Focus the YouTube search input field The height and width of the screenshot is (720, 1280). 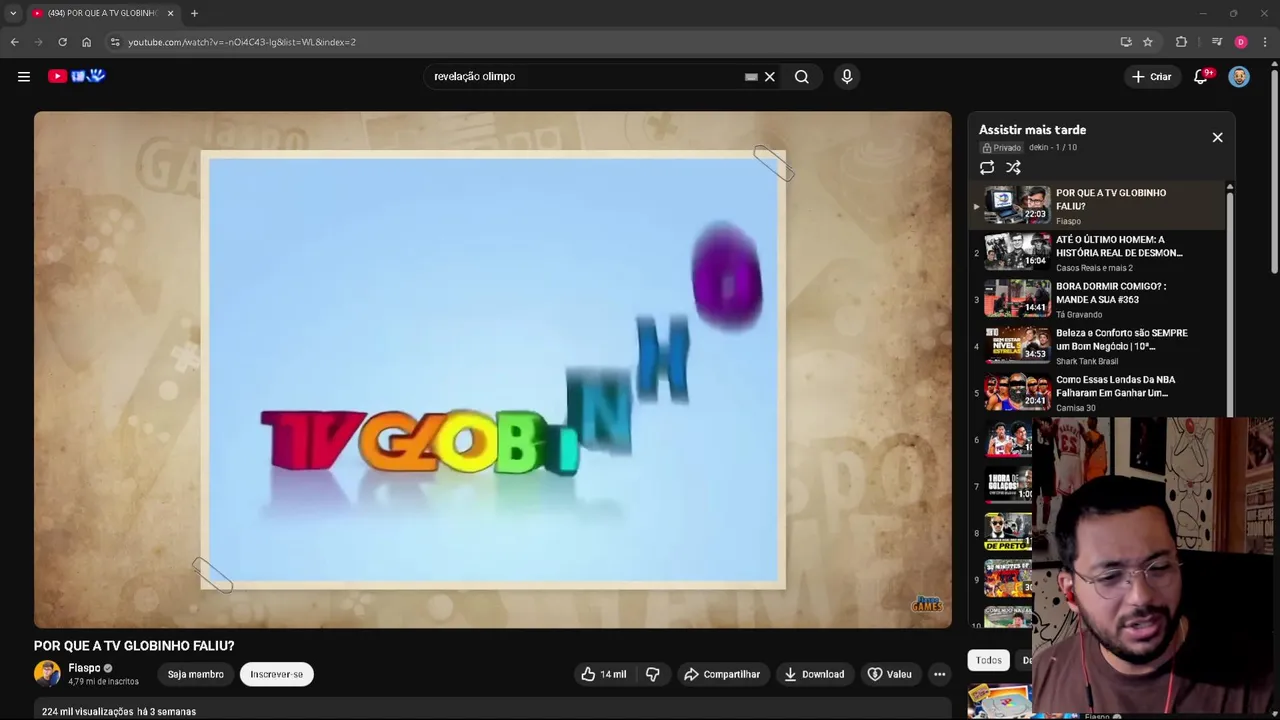pyautogui.click(x=585, y=77)
